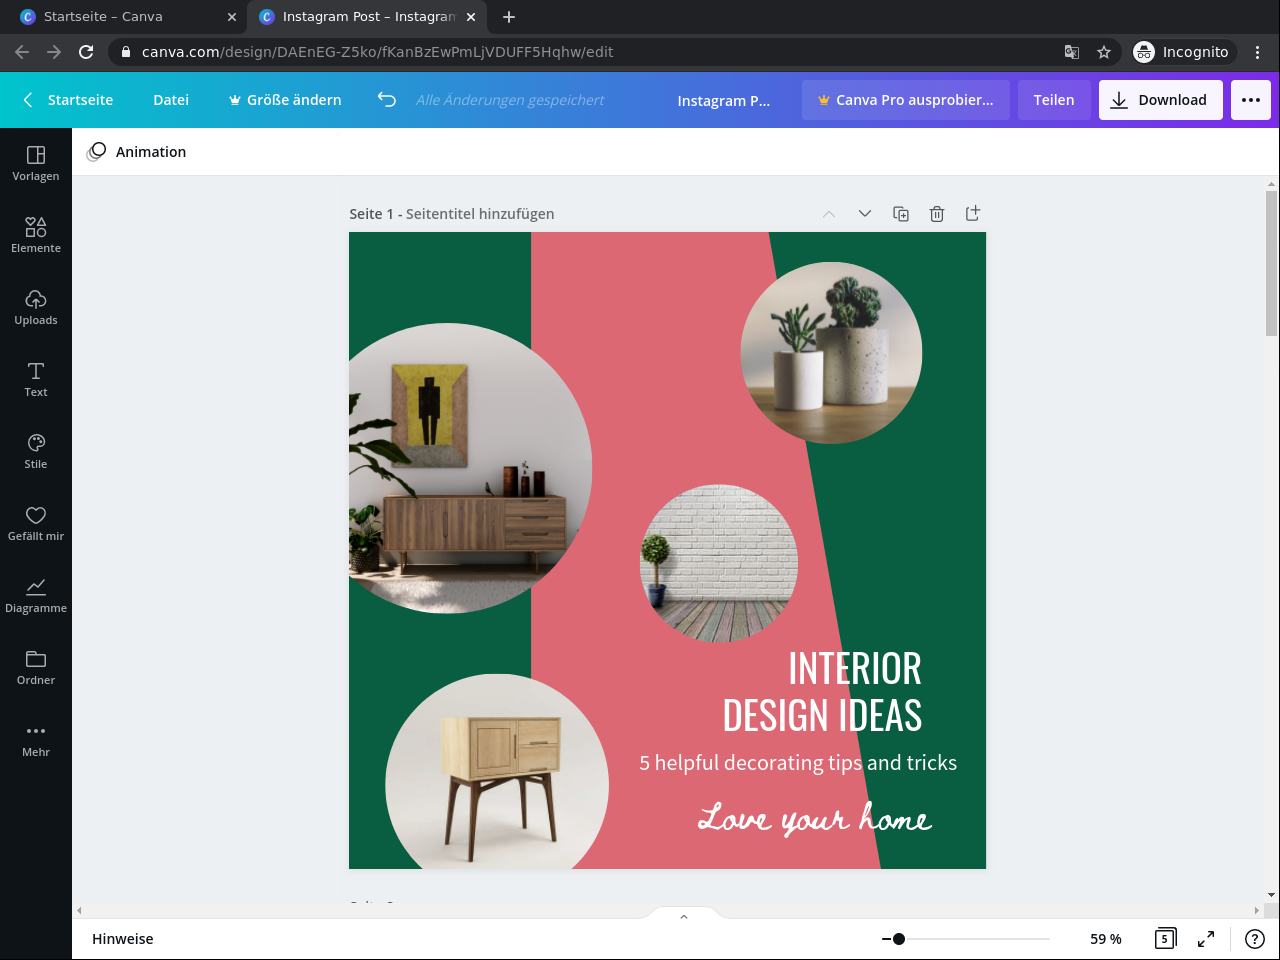This screenshot has width=1280, height=960.
Task: Open the Größe ändern resize menu
Action: (285, 100)
